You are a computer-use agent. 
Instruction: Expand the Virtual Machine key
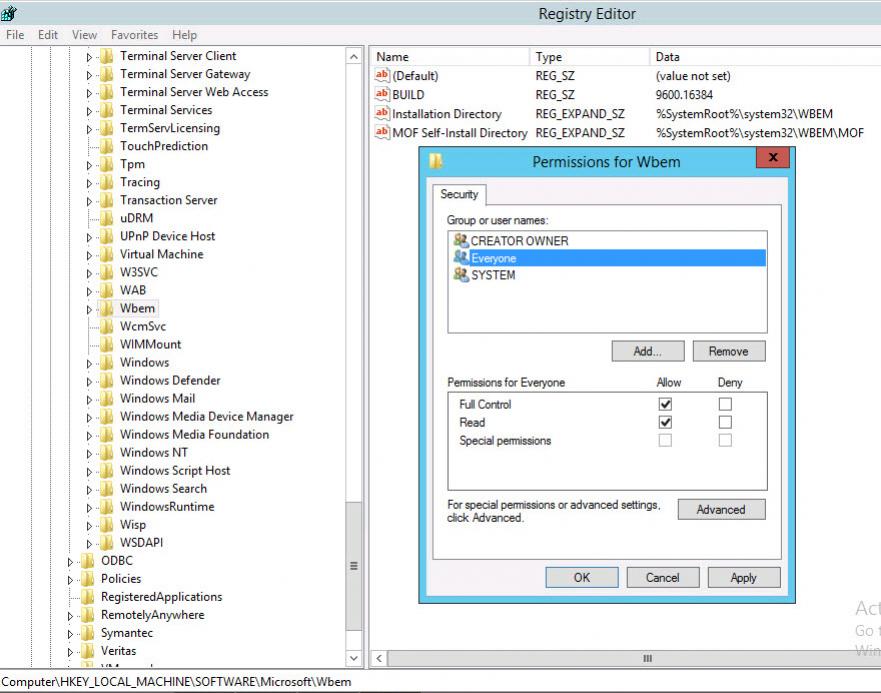click(89, 255)
